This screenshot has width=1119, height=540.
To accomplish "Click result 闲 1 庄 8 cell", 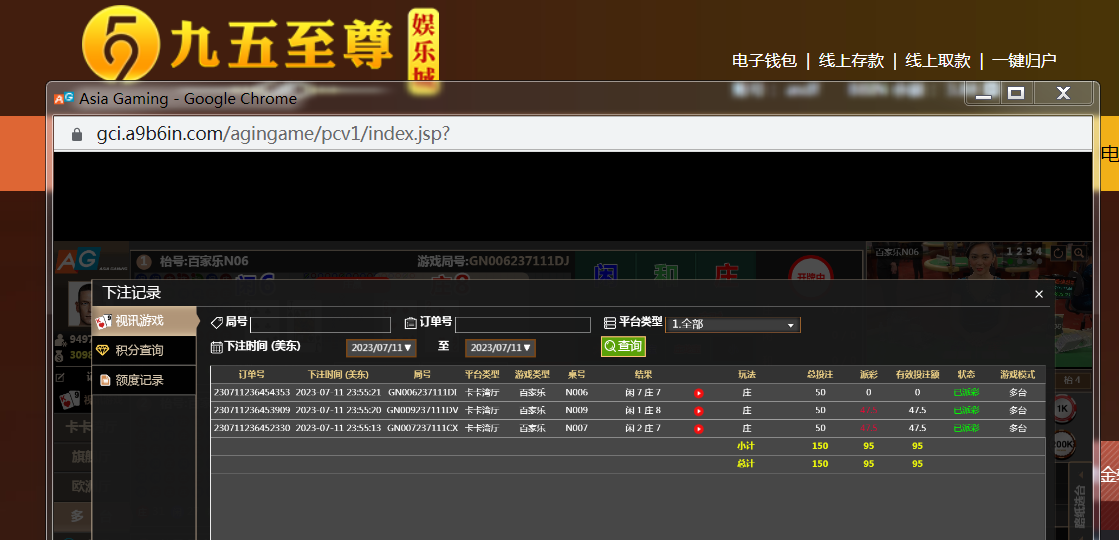I will coord(643,410).
